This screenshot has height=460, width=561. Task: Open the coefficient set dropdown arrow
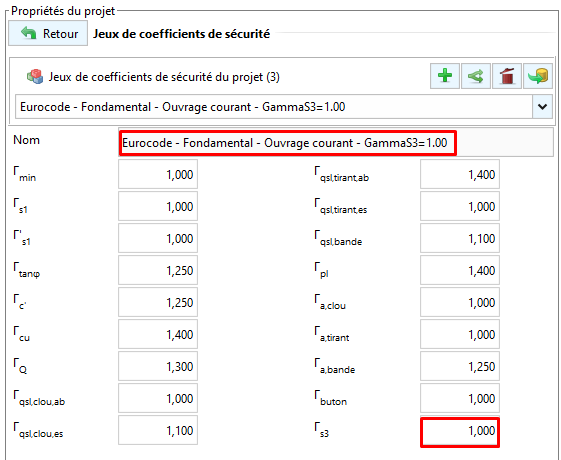(x=542, y=107)
